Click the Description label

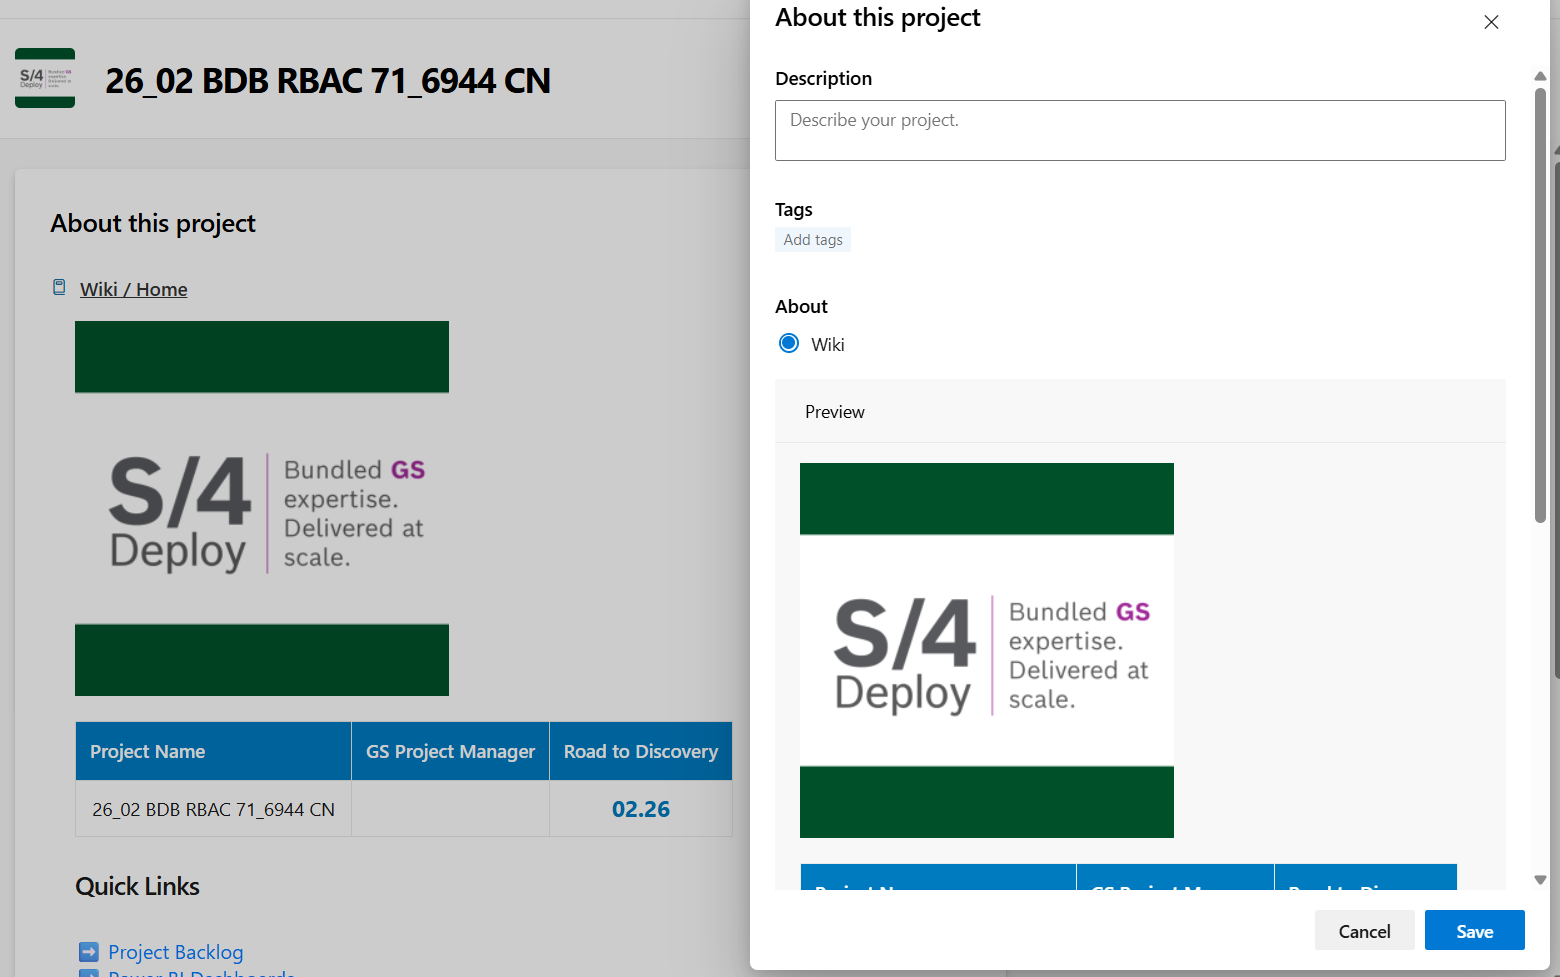[x=824, y=79]
